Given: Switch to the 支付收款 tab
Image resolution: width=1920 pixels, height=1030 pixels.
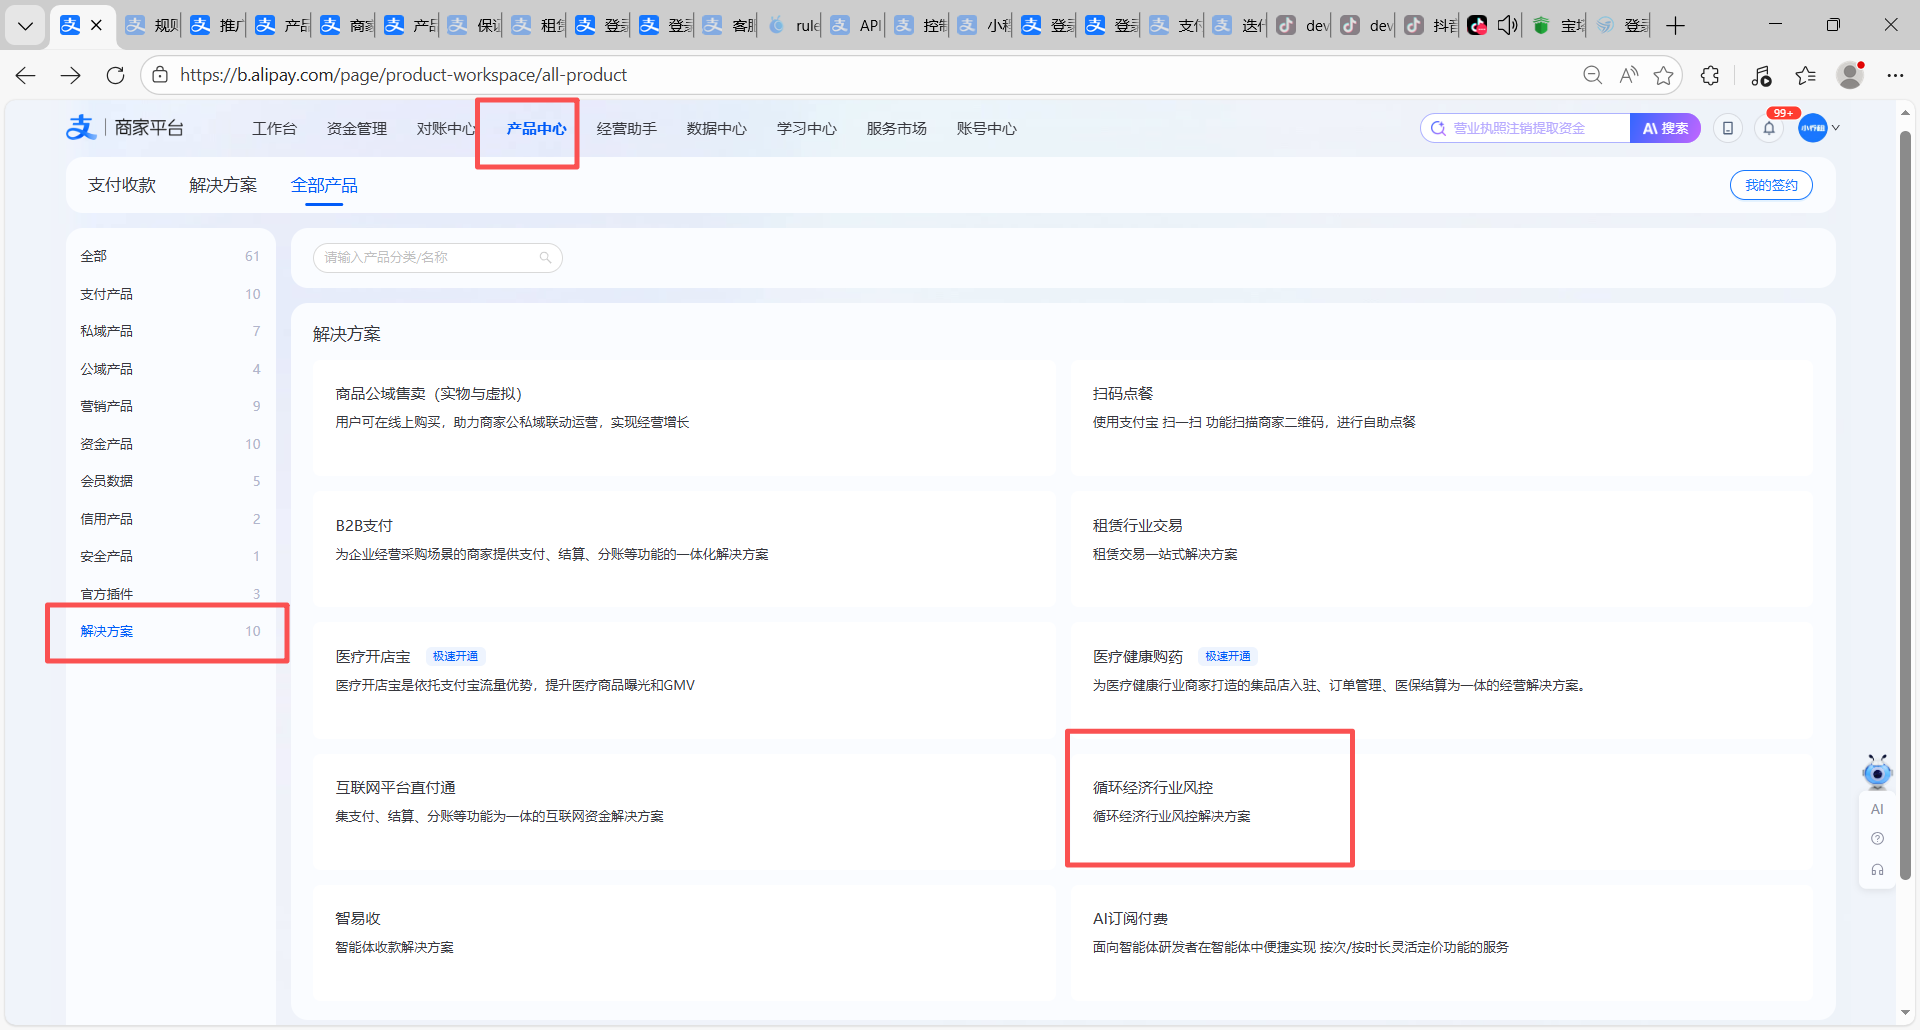Looking at the screenshot, I should tap(122, 185).
